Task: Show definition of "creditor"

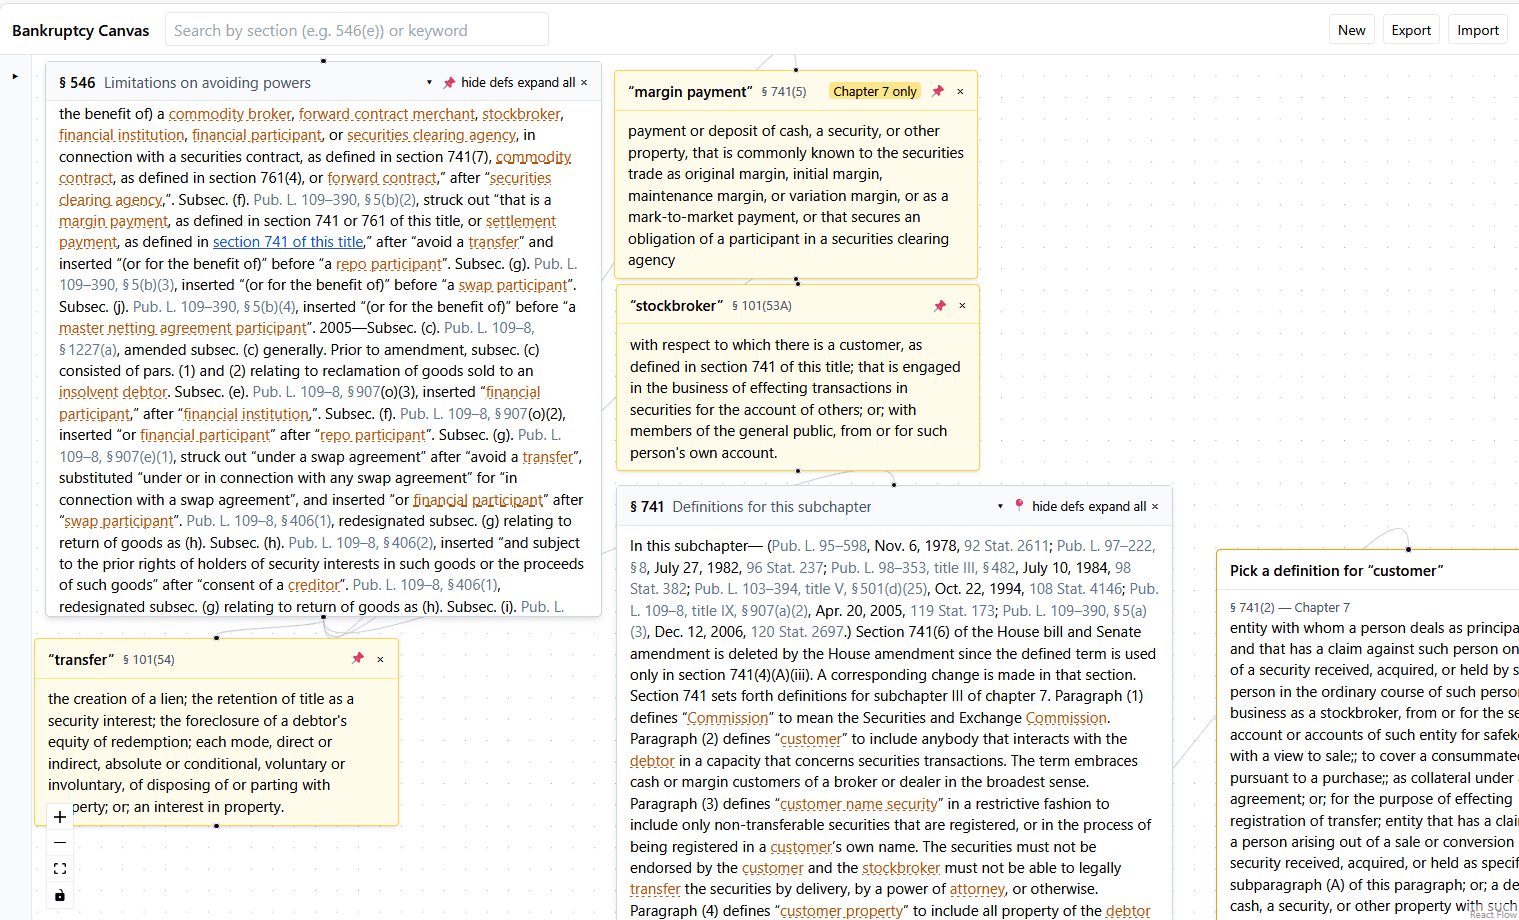Action: 314,585
